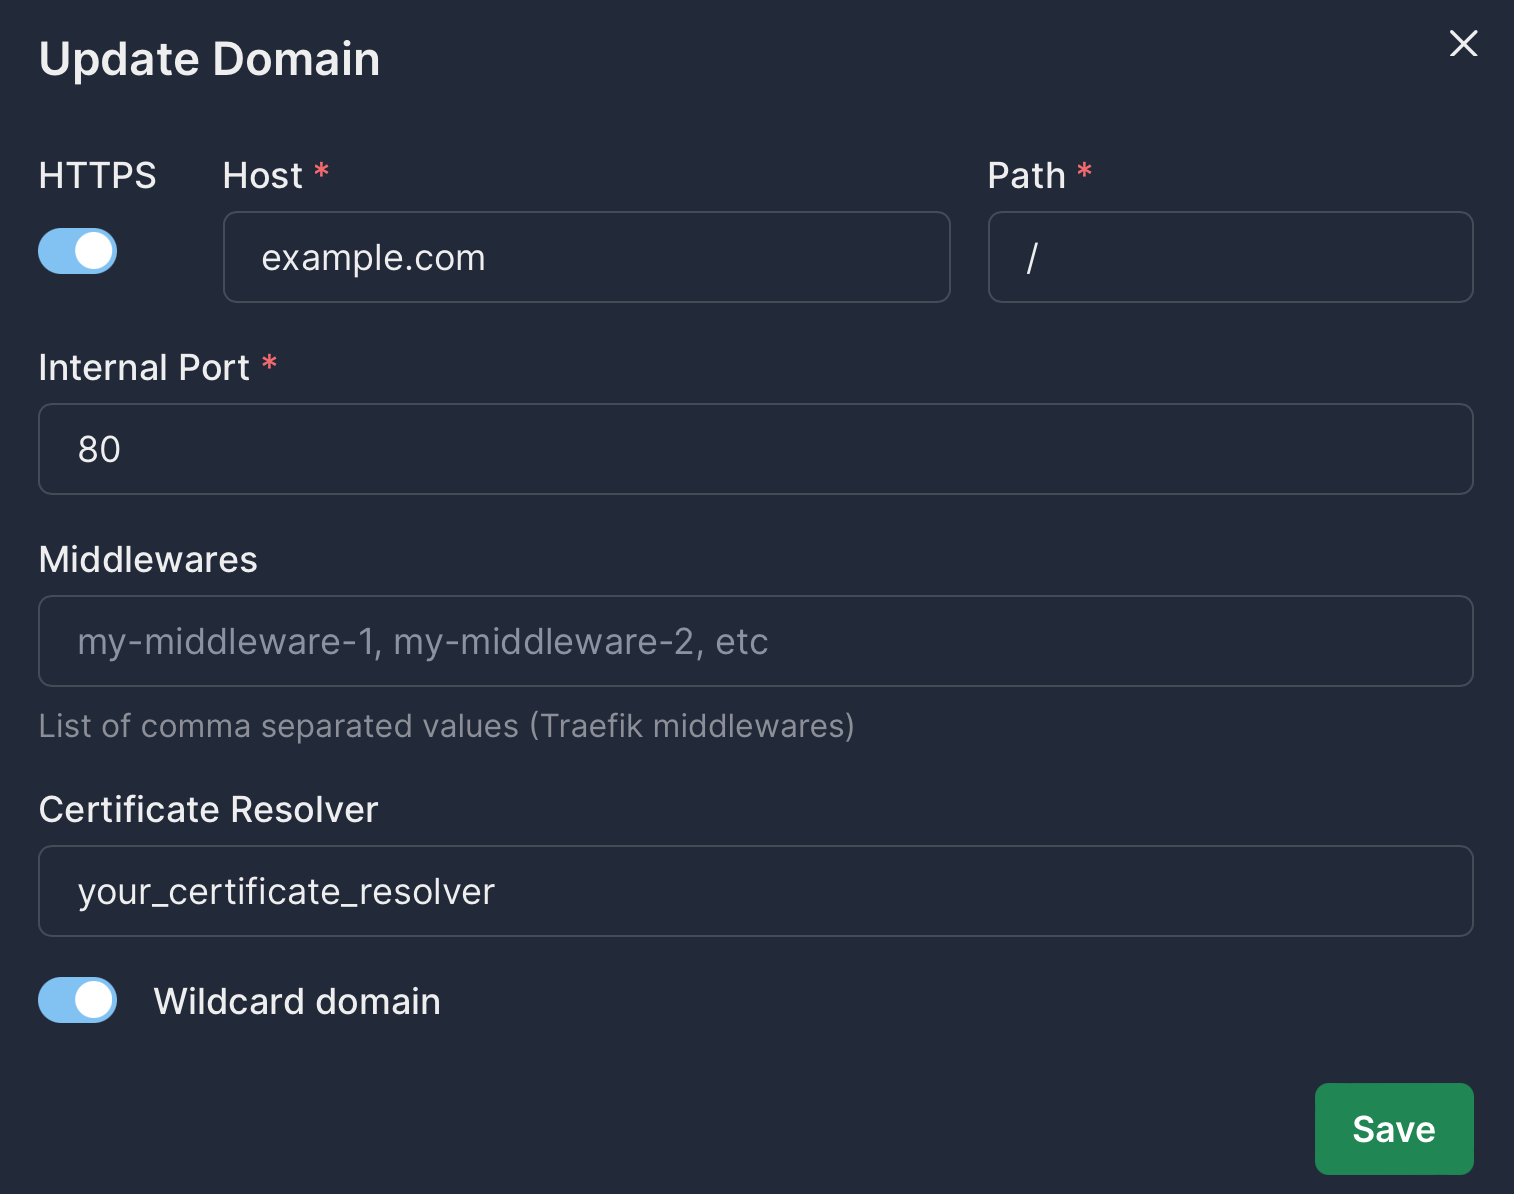
Task: Select the Path field containing slash
Action: [1230, 257]
